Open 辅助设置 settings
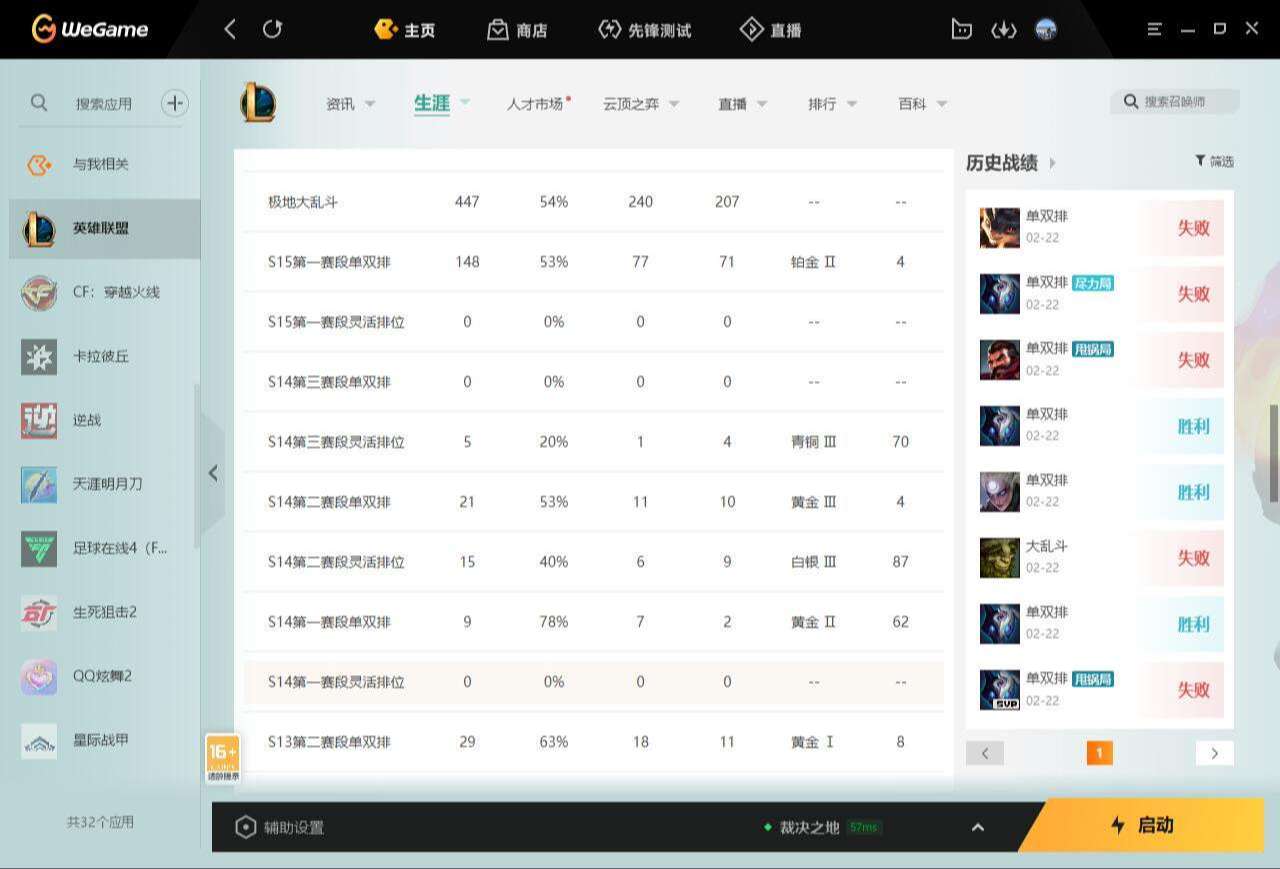Screen dimensions: 1280x869 pos(279,827)
